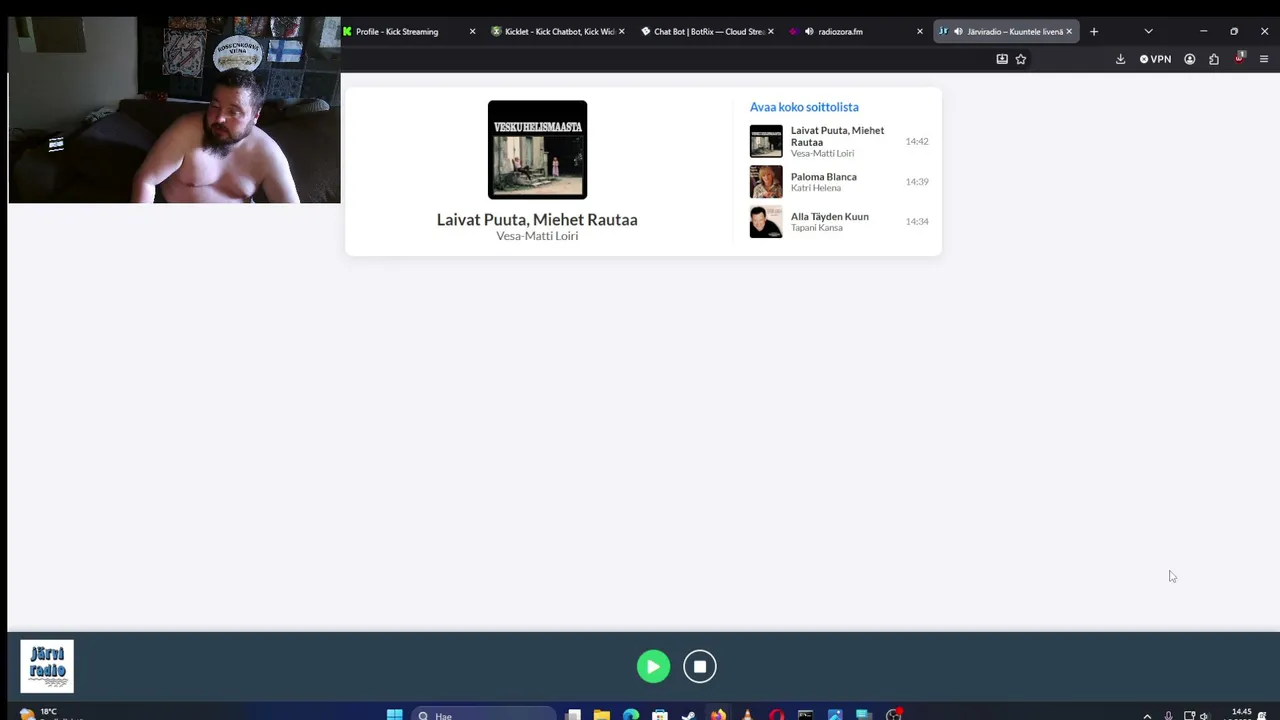Toggle the browser VPN button

(x=1155, y=59)
